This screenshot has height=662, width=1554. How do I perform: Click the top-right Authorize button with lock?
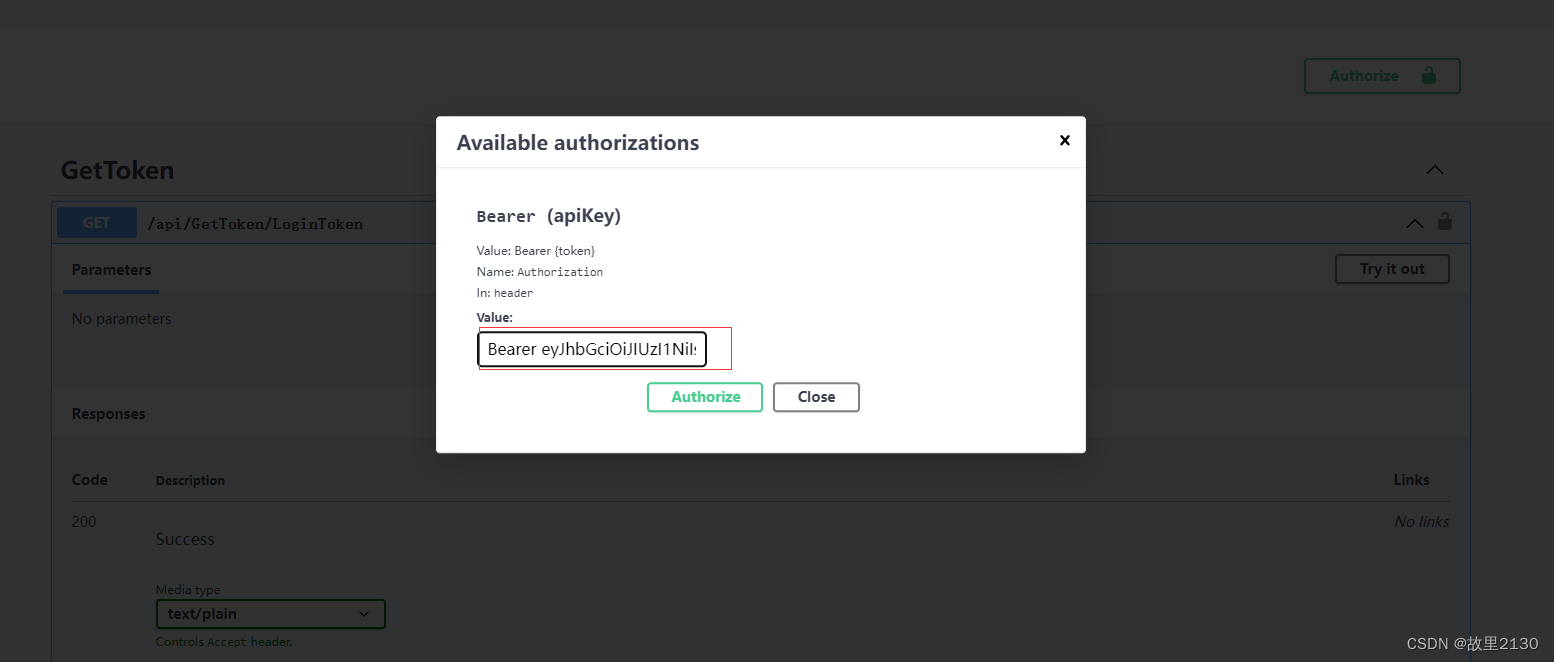pyautogui.click(x=1382, y=76)
